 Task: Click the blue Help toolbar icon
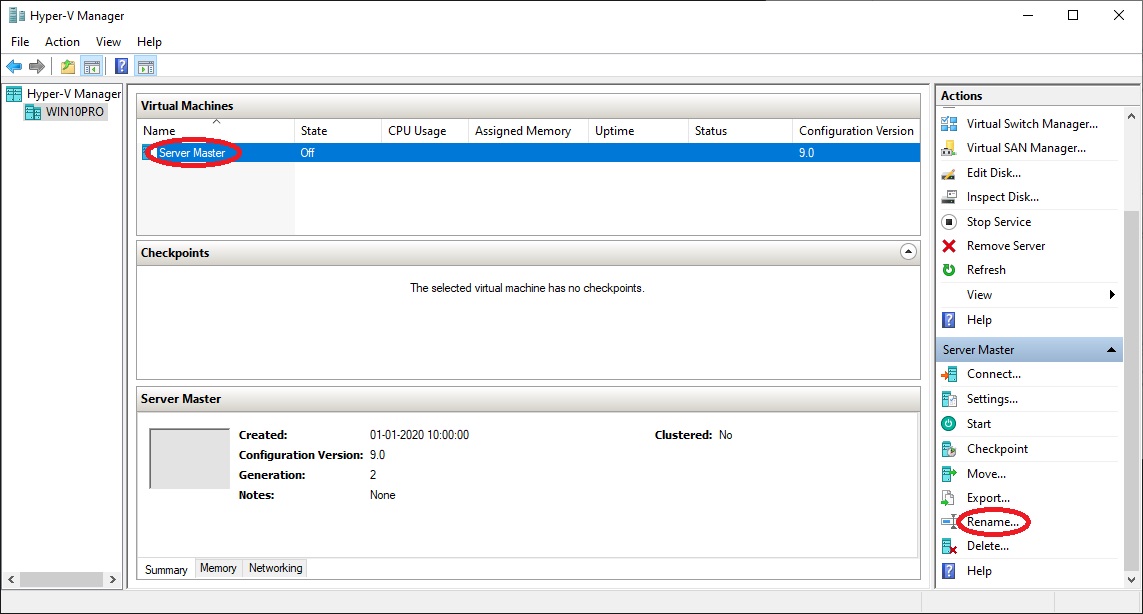click(122, 67)
